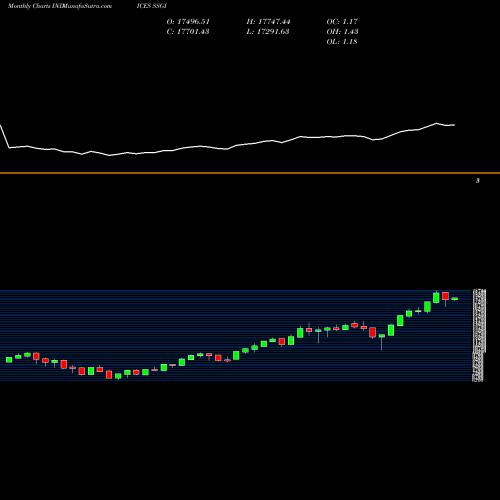Click the last small green candlestick
This screenshot has width=500, height=500.
tap(455, 299)
